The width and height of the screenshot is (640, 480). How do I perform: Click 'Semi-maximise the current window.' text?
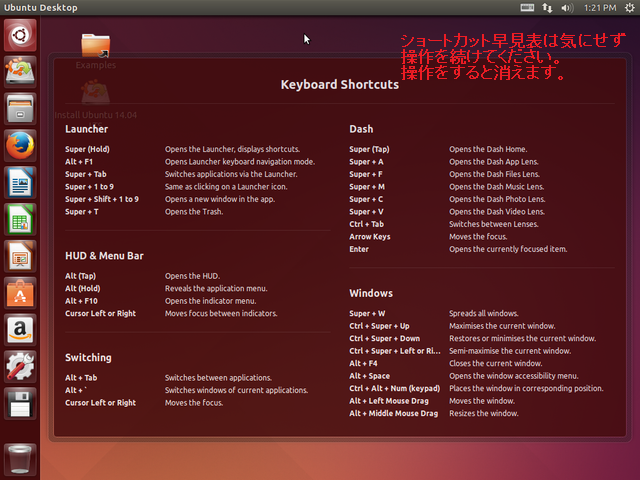(510, 351)
